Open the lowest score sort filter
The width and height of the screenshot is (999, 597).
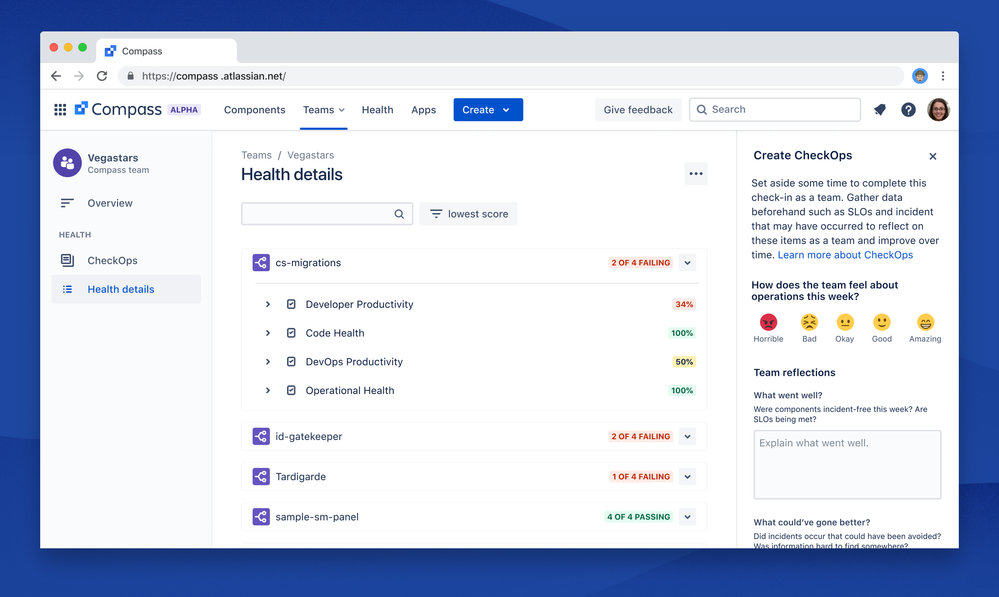click(x=468, y=214)
